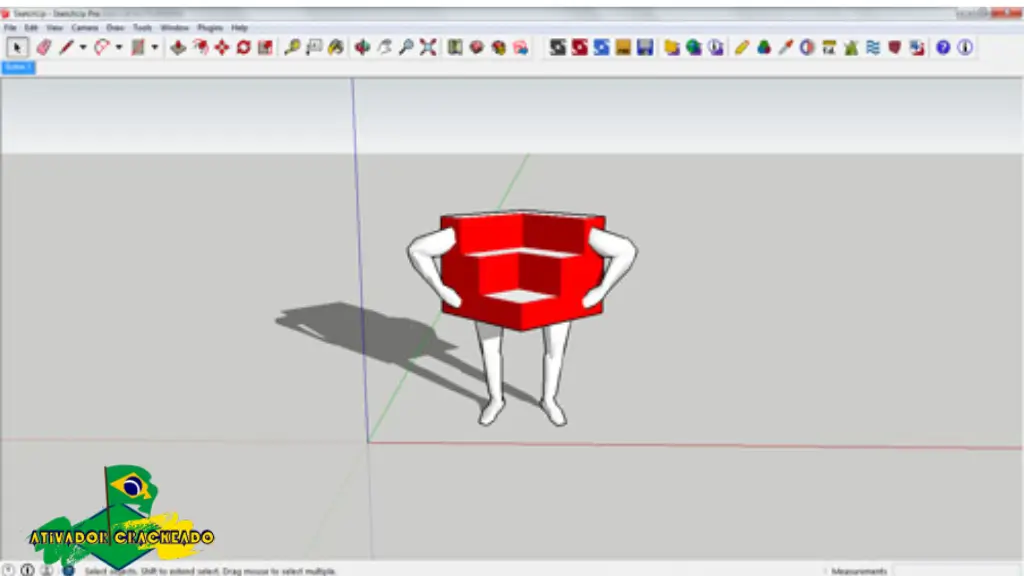Screen dimensions: 1024x576
Task: Open the green book icon in toolbar
Action: [x=455, y=47]
